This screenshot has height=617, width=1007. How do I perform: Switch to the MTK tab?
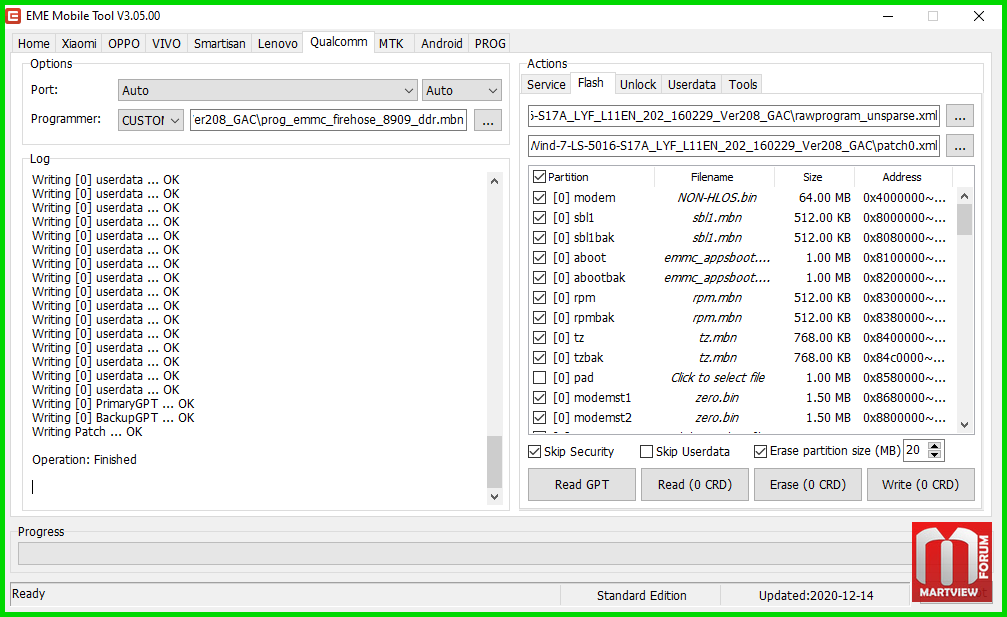(x=391, y=44)
